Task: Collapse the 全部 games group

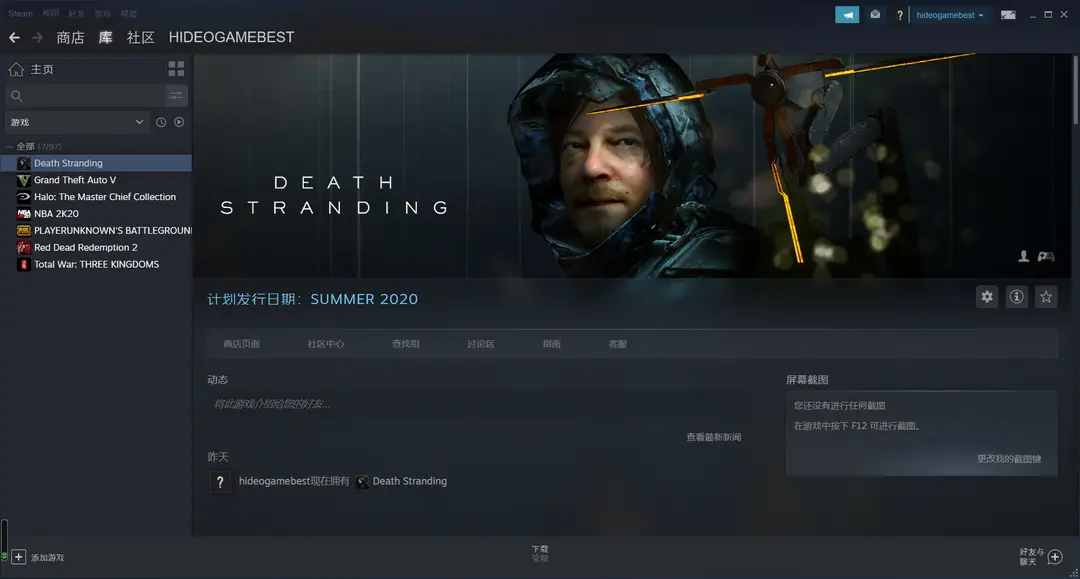Action: (10, 147)
